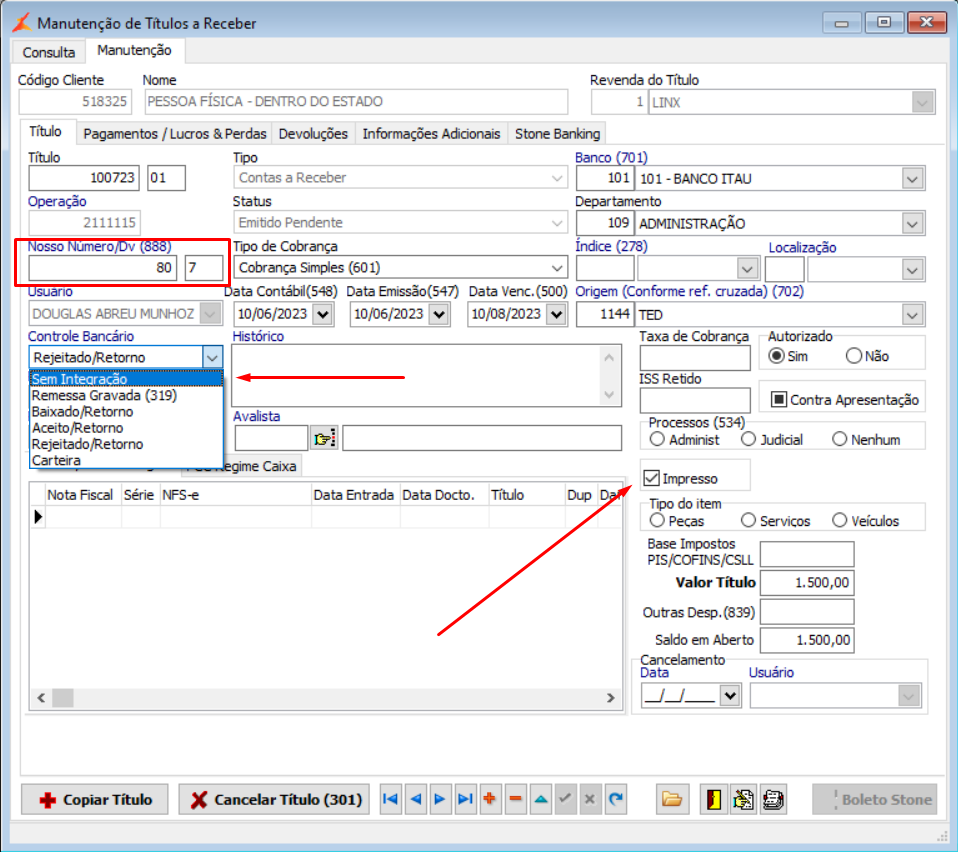Click the exit door icon in bottom toolbar
Image resolution: width=958 pixels, height=852 pixels.
click(x=713, y=799)
